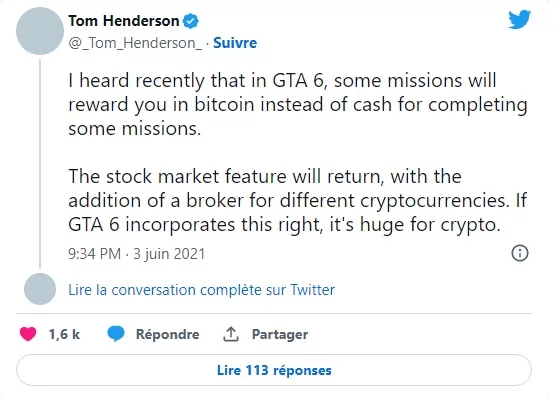Click Lire 113 réponses button
The image size is (554, 396).
(x=274, y=370)
